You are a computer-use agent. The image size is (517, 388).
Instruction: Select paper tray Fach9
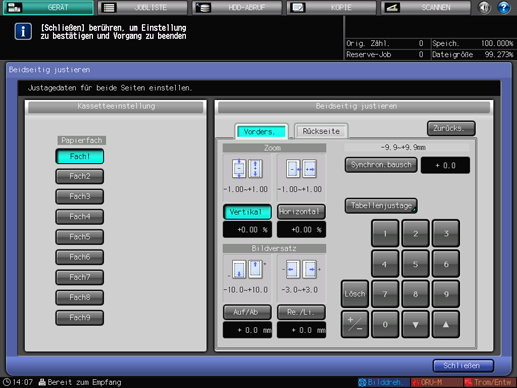(80, 318)
